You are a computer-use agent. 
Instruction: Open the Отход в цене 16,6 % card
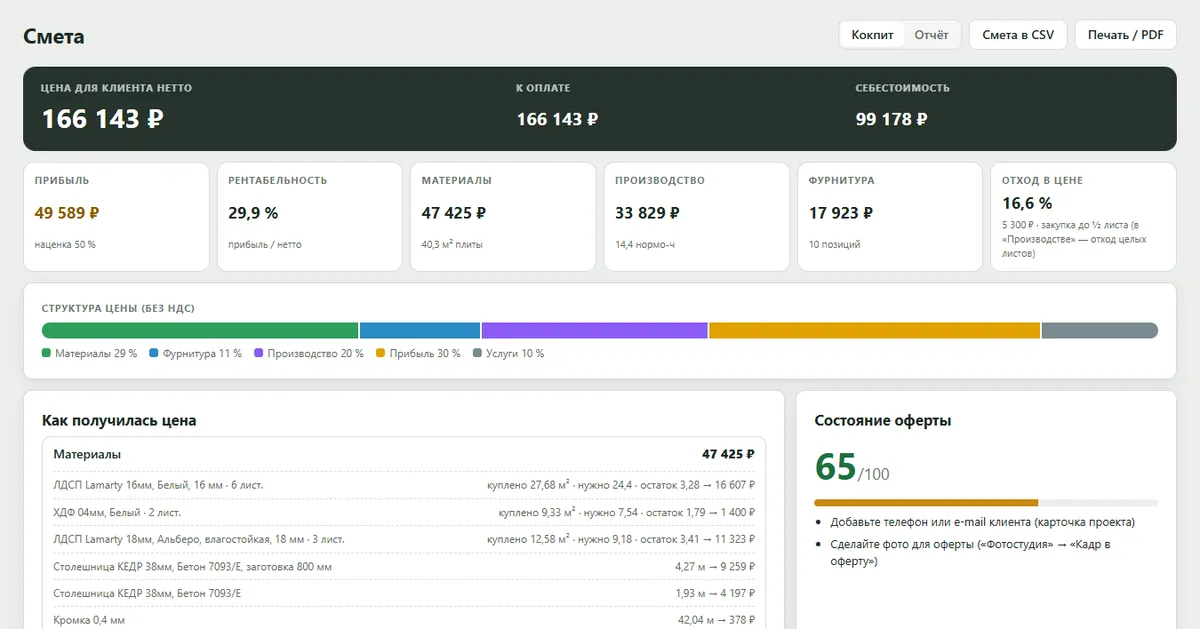pos(1083,217)
